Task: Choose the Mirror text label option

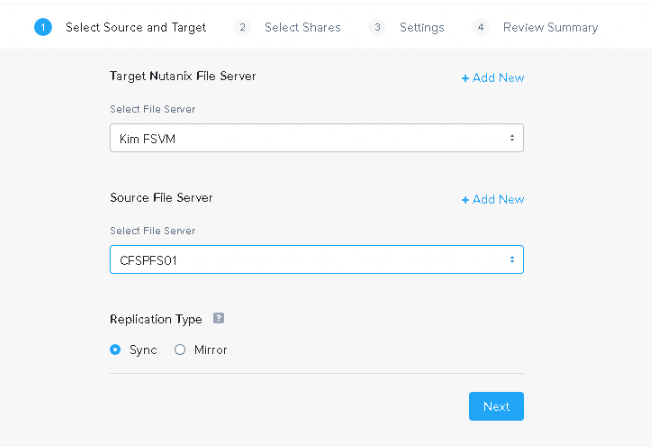Action: 210,350
